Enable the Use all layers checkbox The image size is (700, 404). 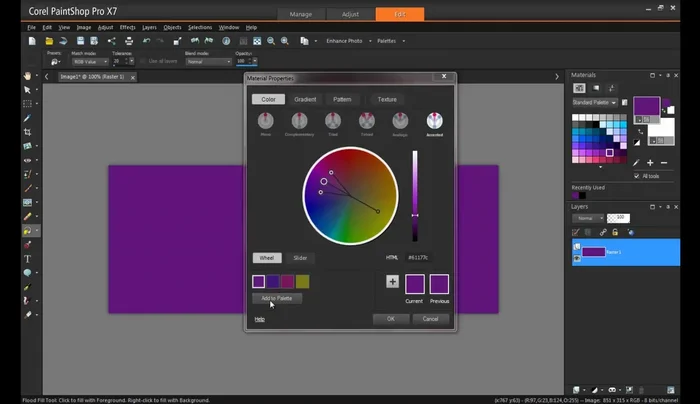point(143,61)
